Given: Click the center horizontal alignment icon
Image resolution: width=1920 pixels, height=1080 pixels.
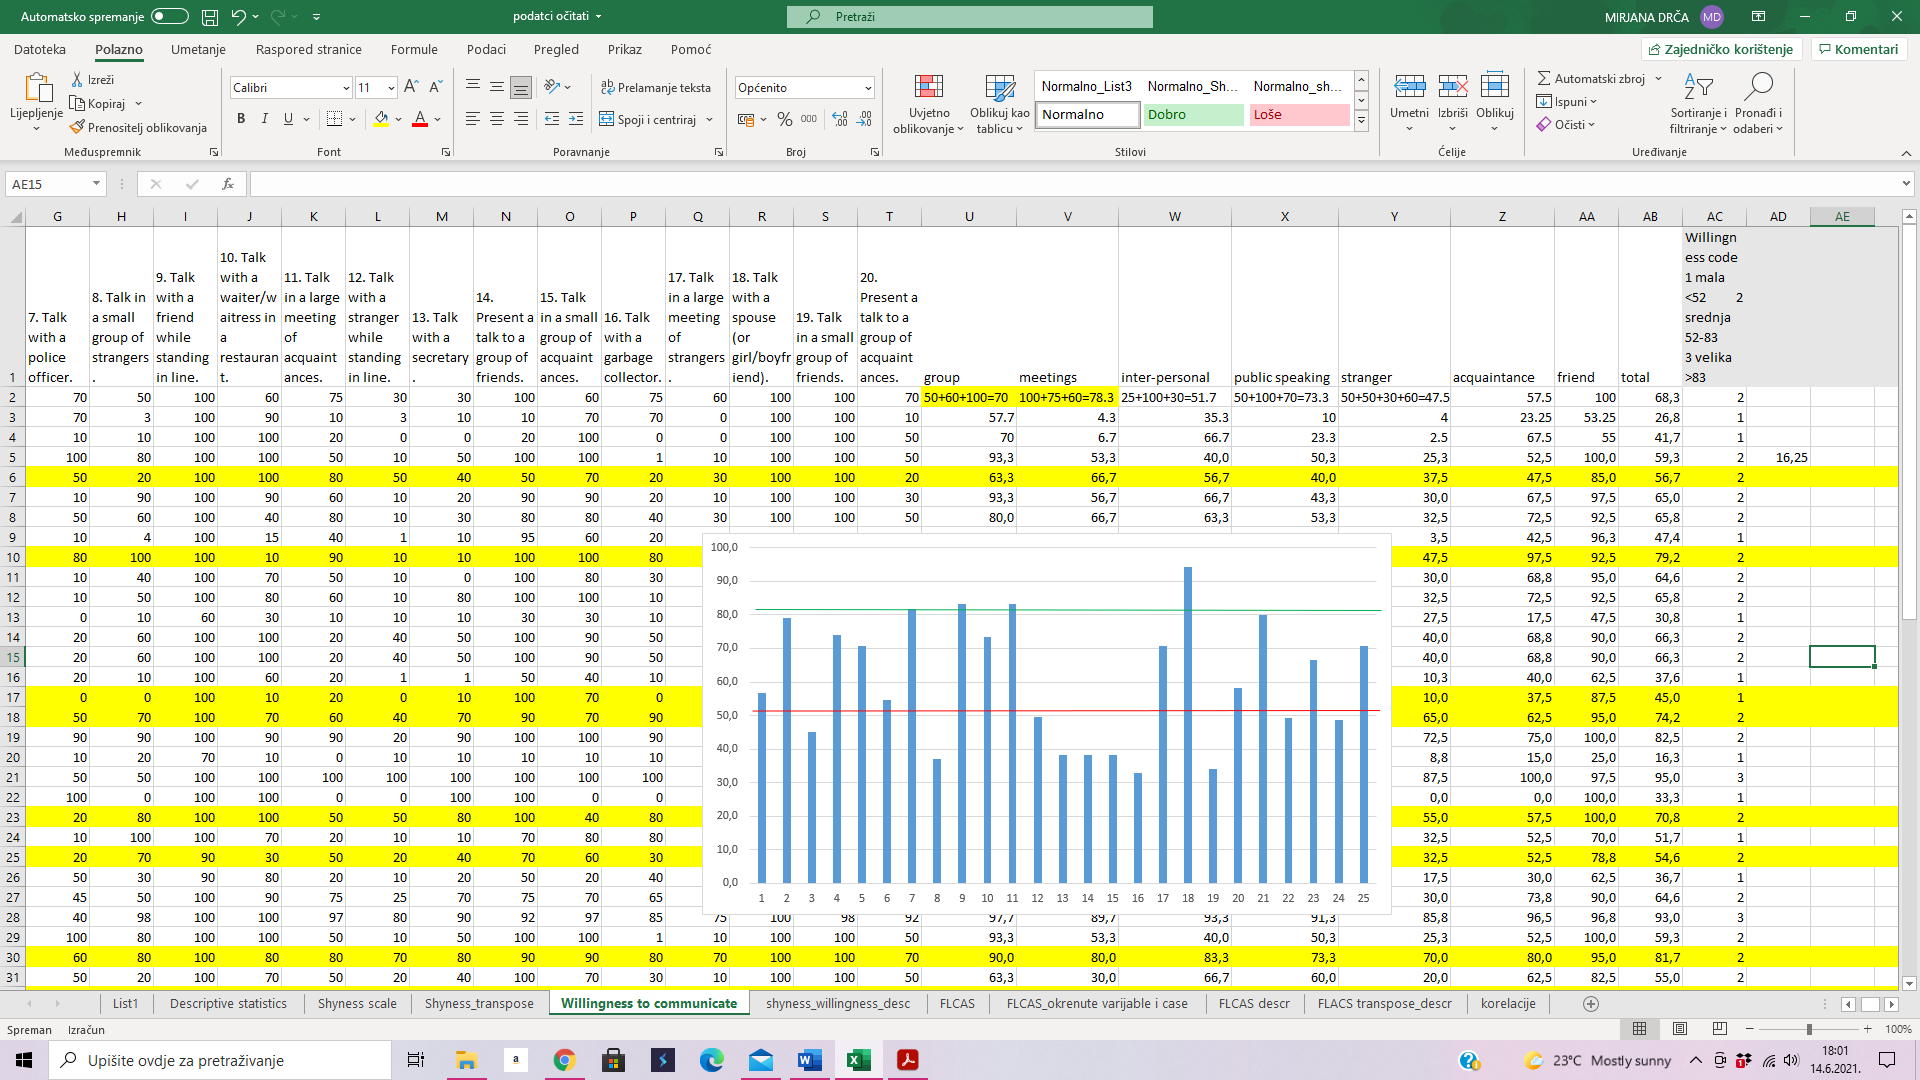Looking at the screenshot, I should pyautogui.click(x=497, y=119).
